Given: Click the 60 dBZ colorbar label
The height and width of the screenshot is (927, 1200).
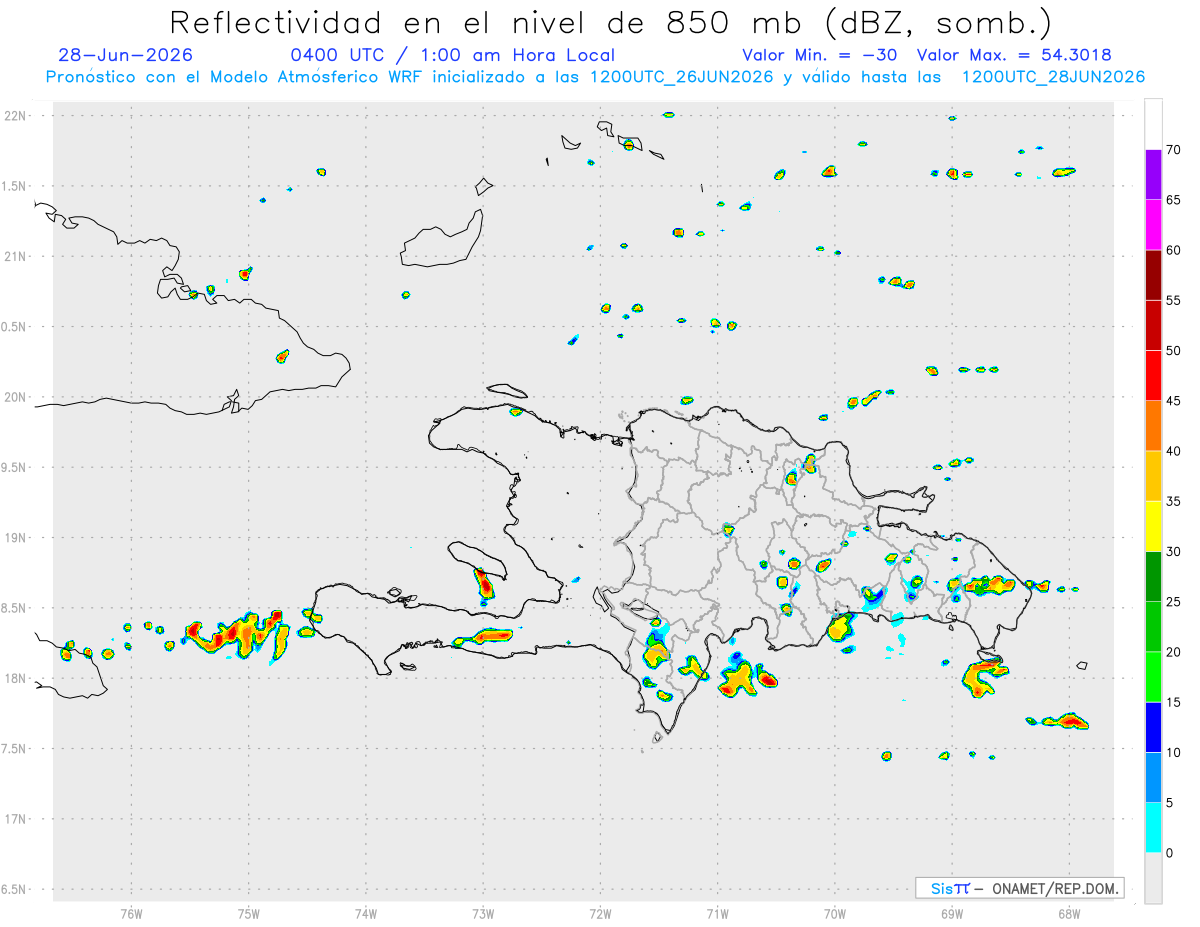Looking at the screenshot, I should click(x=1174, y=250).
